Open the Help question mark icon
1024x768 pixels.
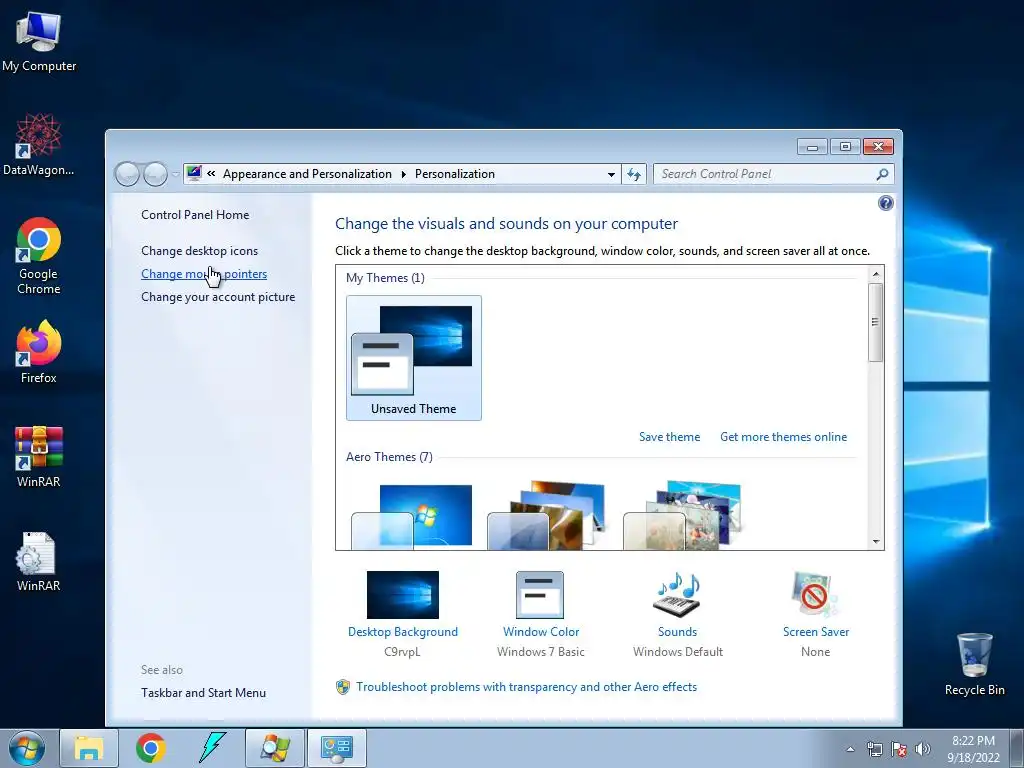[x=886, y=203]
